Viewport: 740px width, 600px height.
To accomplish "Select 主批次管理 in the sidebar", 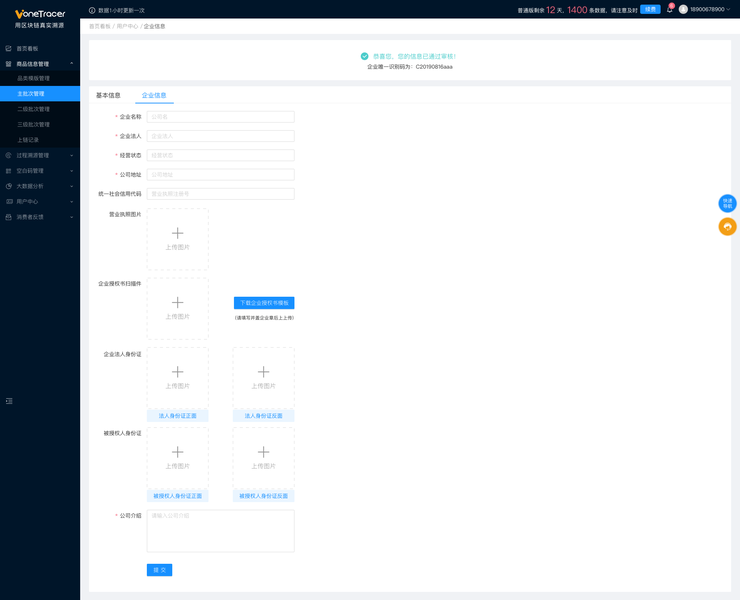I will tap(40, 93).
